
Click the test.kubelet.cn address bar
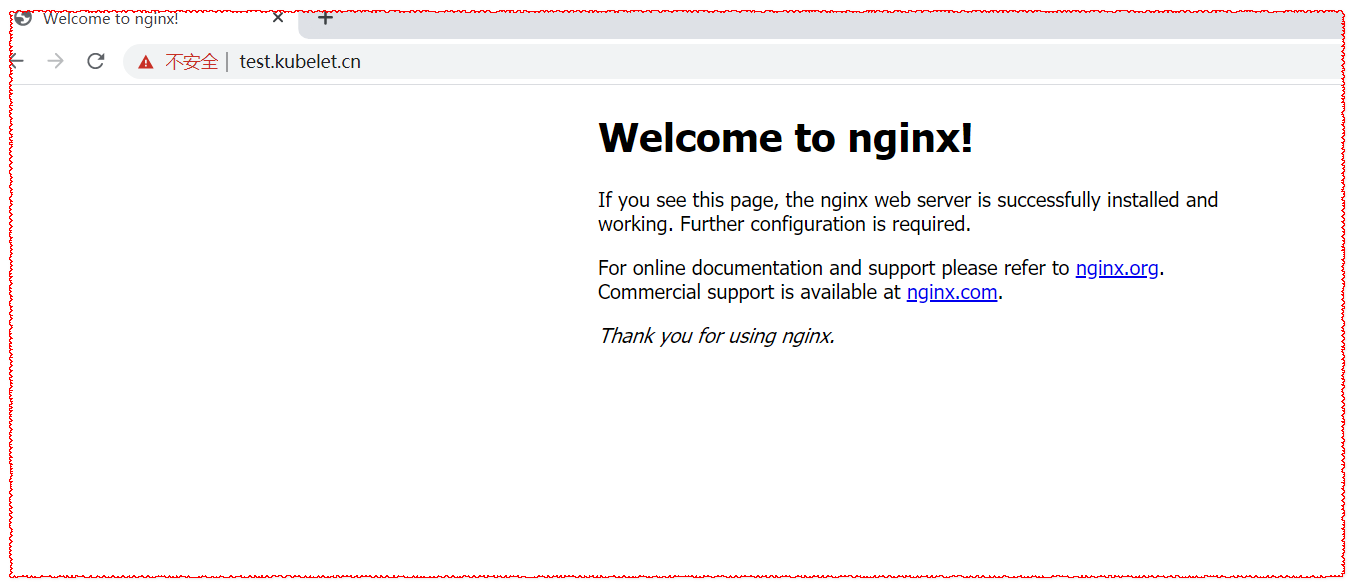click(733, 62)
